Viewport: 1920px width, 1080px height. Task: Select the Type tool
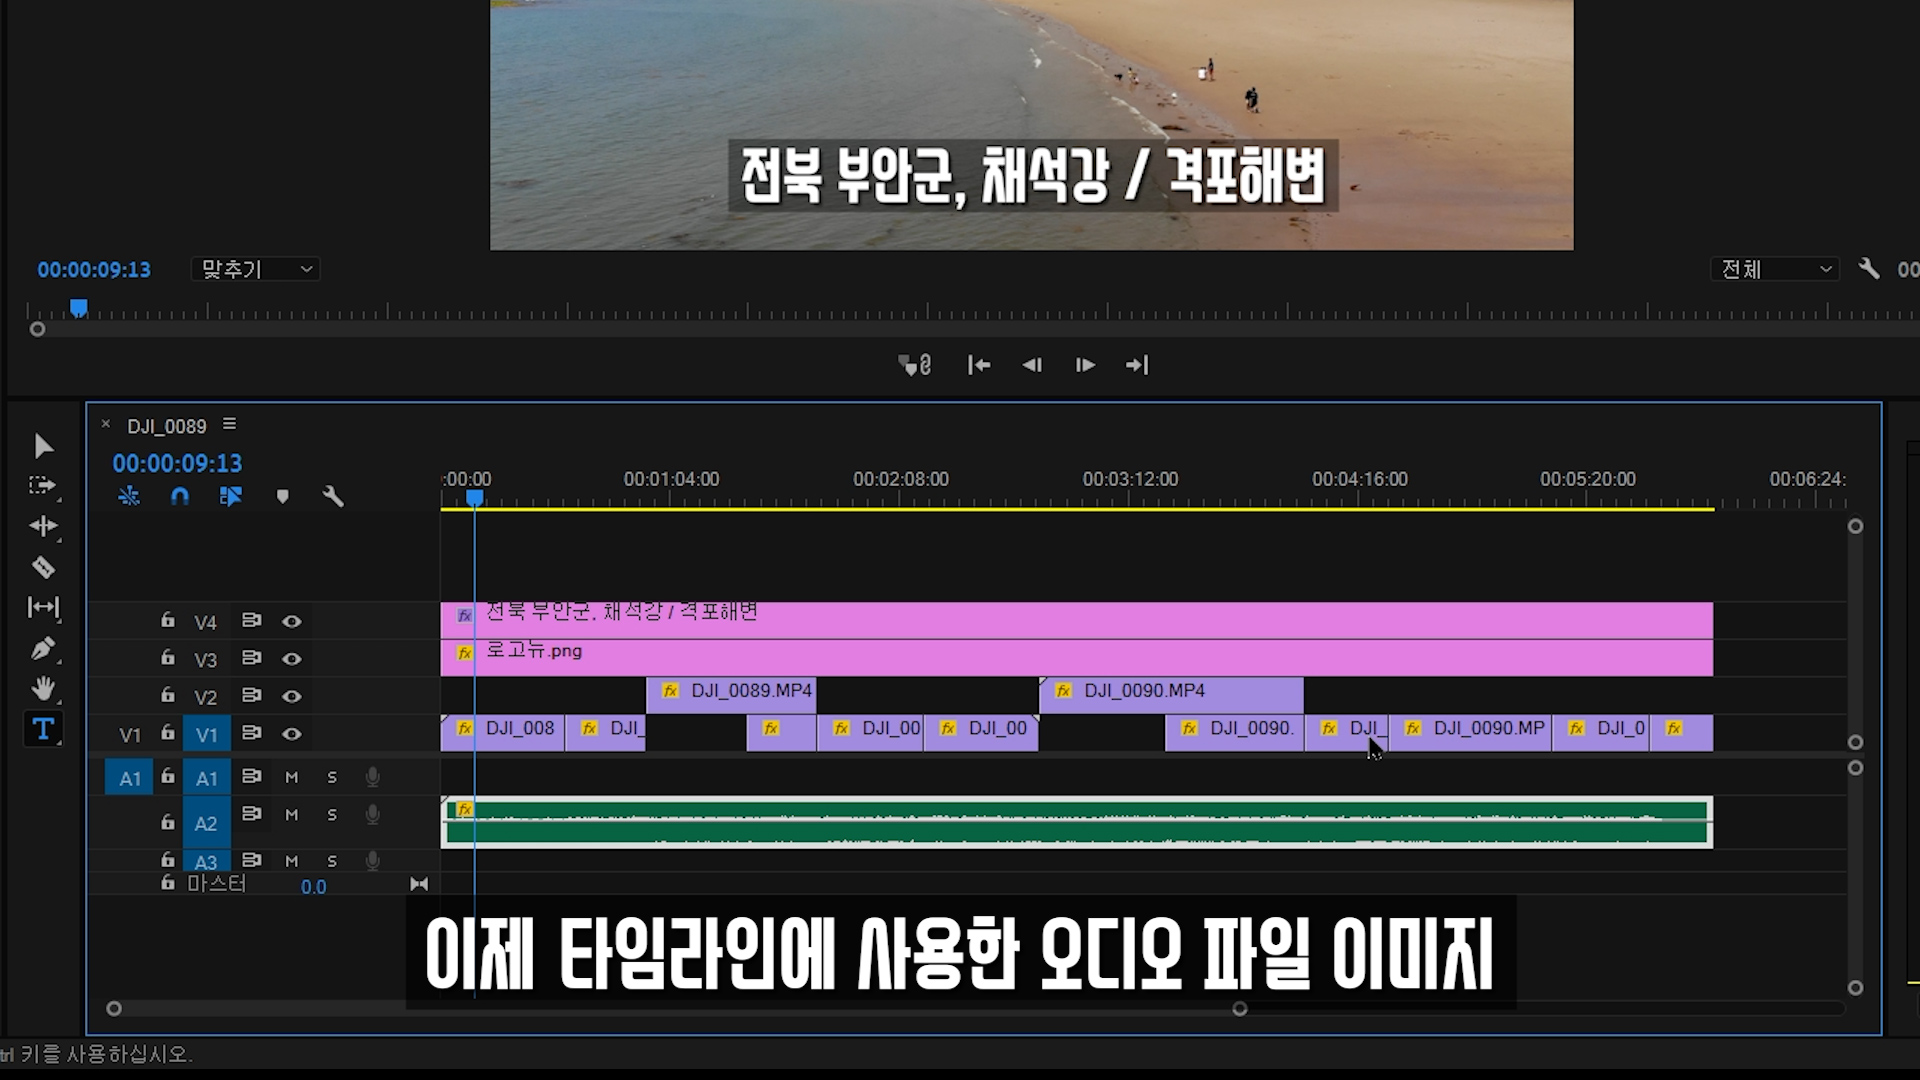coord(43,730)
